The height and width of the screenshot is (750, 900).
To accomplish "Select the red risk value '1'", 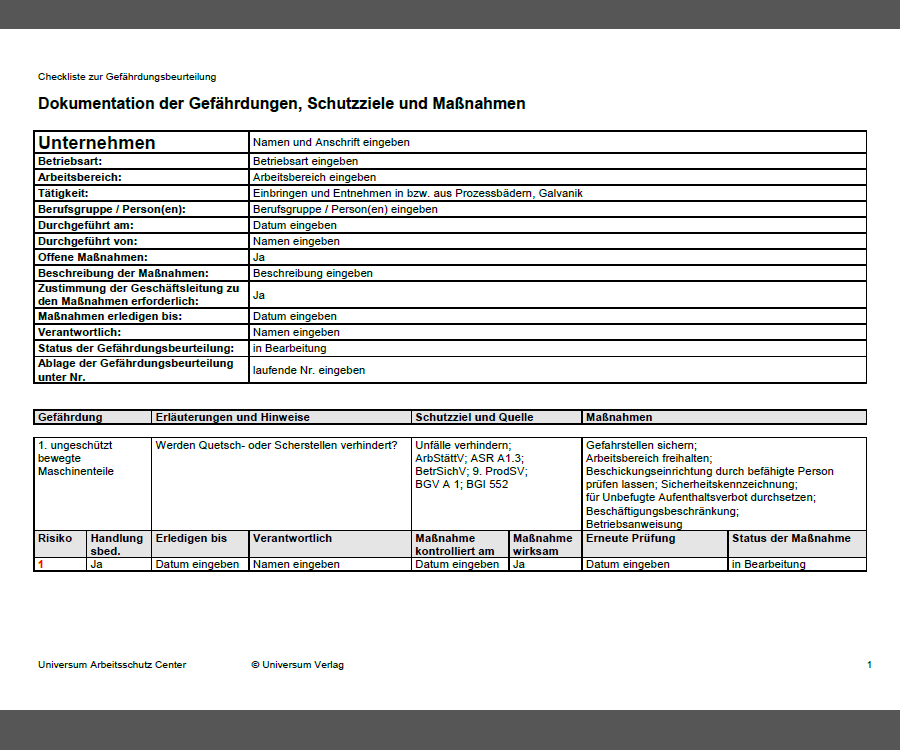I will pos(41,565).
